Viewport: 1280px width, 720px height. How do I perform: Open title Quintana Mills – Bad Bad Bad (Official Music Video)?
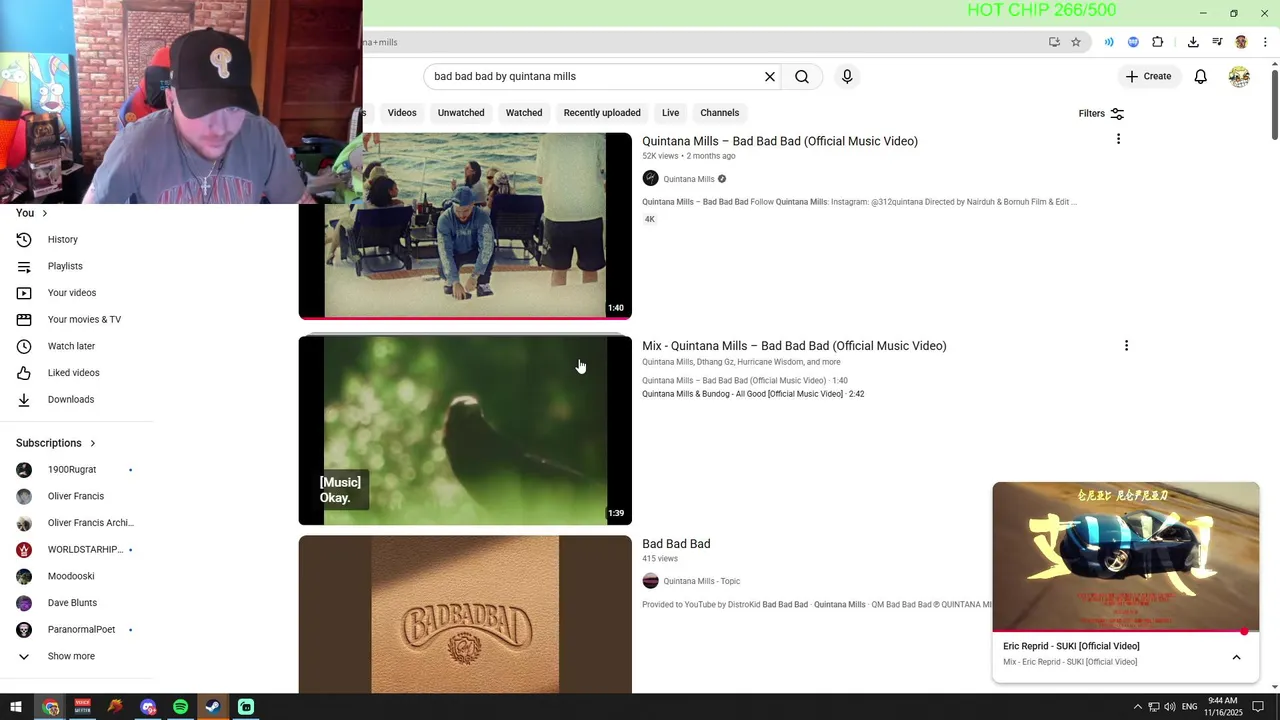tap(780, 141)
